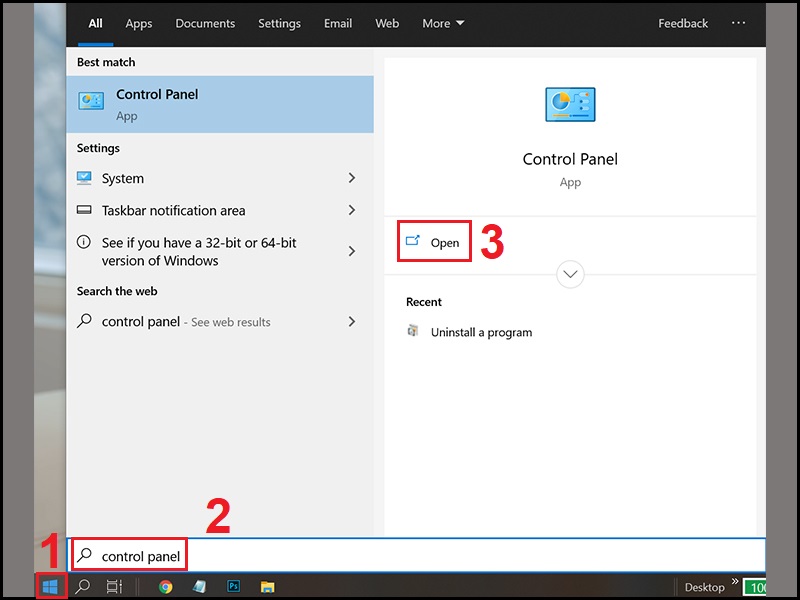Expand the control panel web results arrow
Image resolution: width=800 pixels, height=600 pixels.
(x=352, y=321)
